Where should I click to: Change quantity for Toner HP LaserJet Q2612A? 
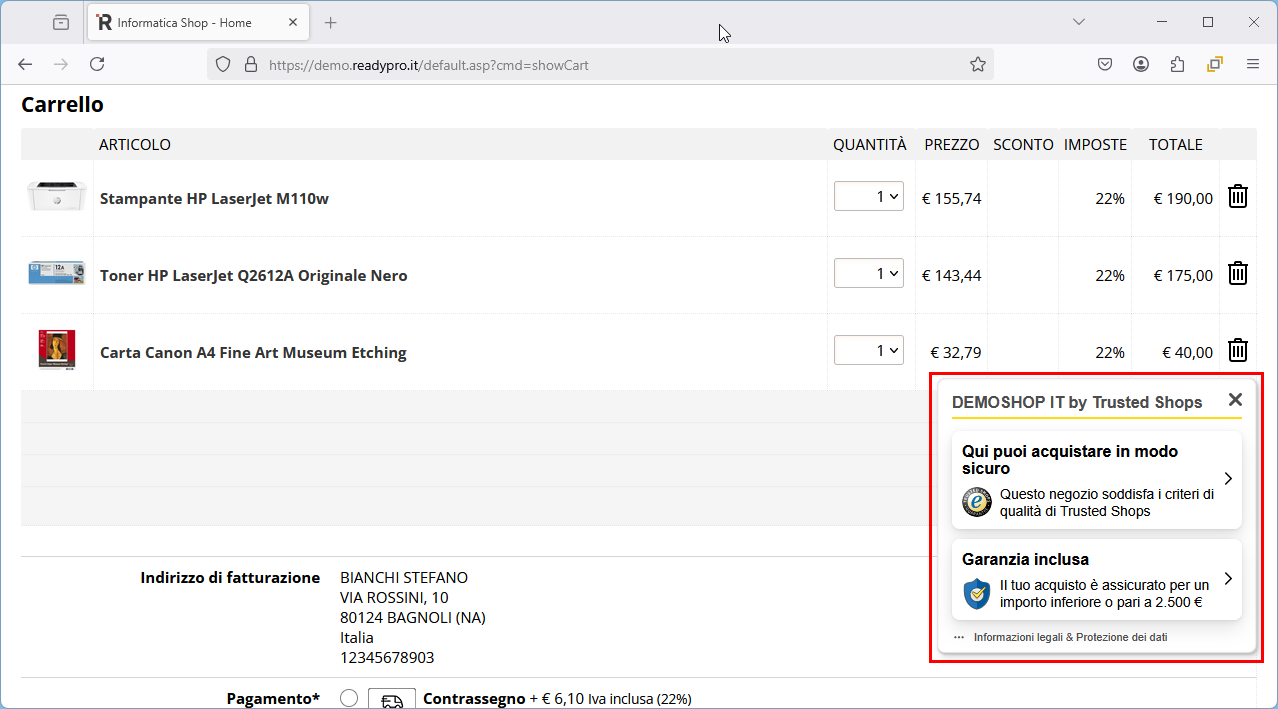(869, 273)
